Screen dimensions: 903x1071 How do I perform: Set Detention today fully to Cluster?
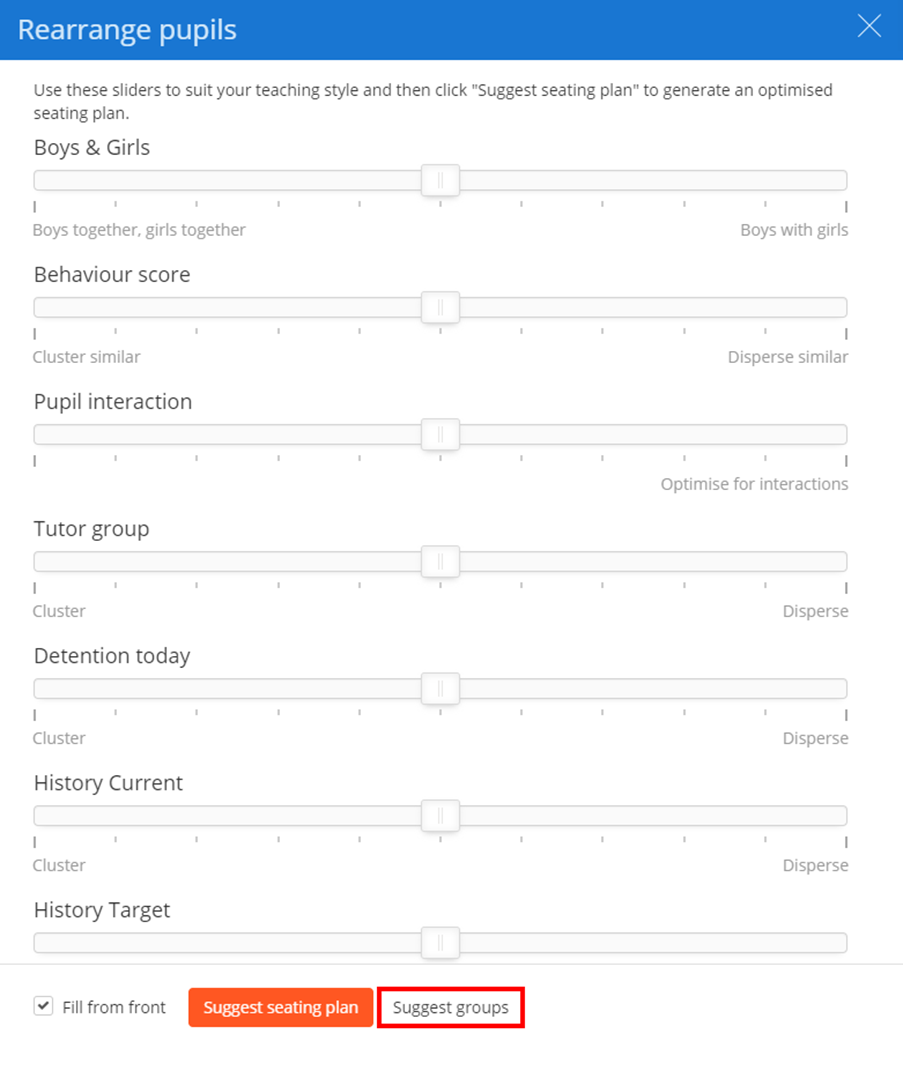point(40,688)
